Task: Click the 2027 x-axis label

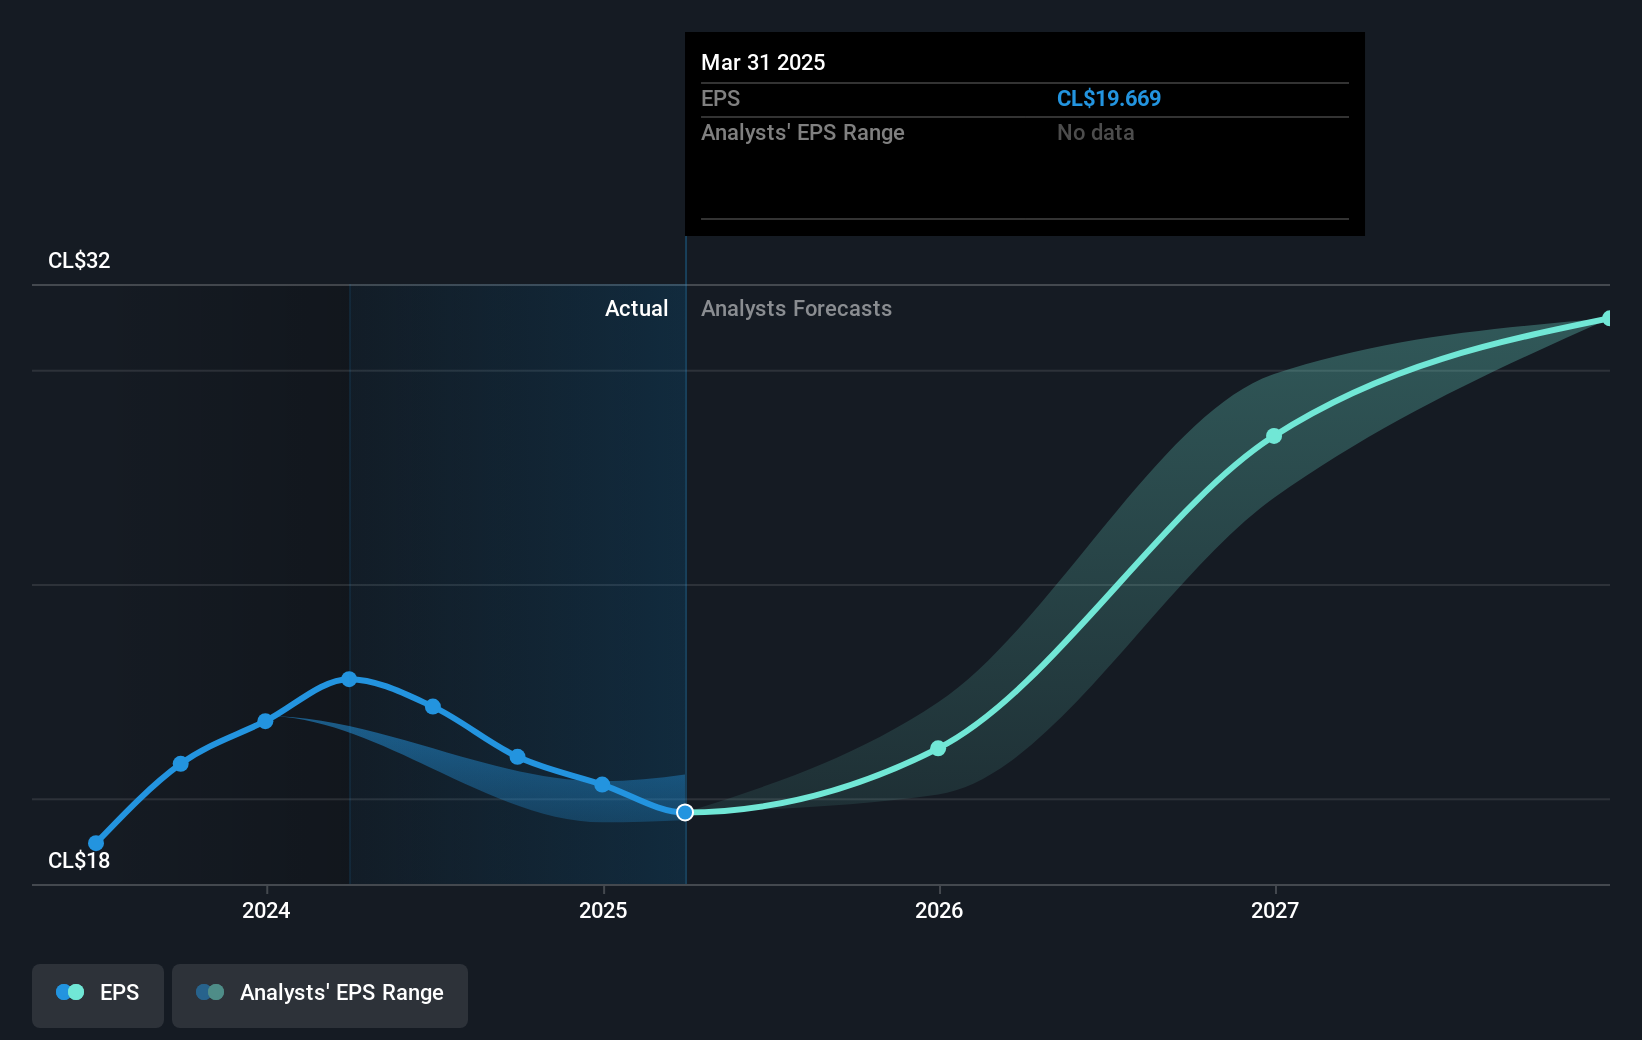Action: click(x=1275, y=910)
